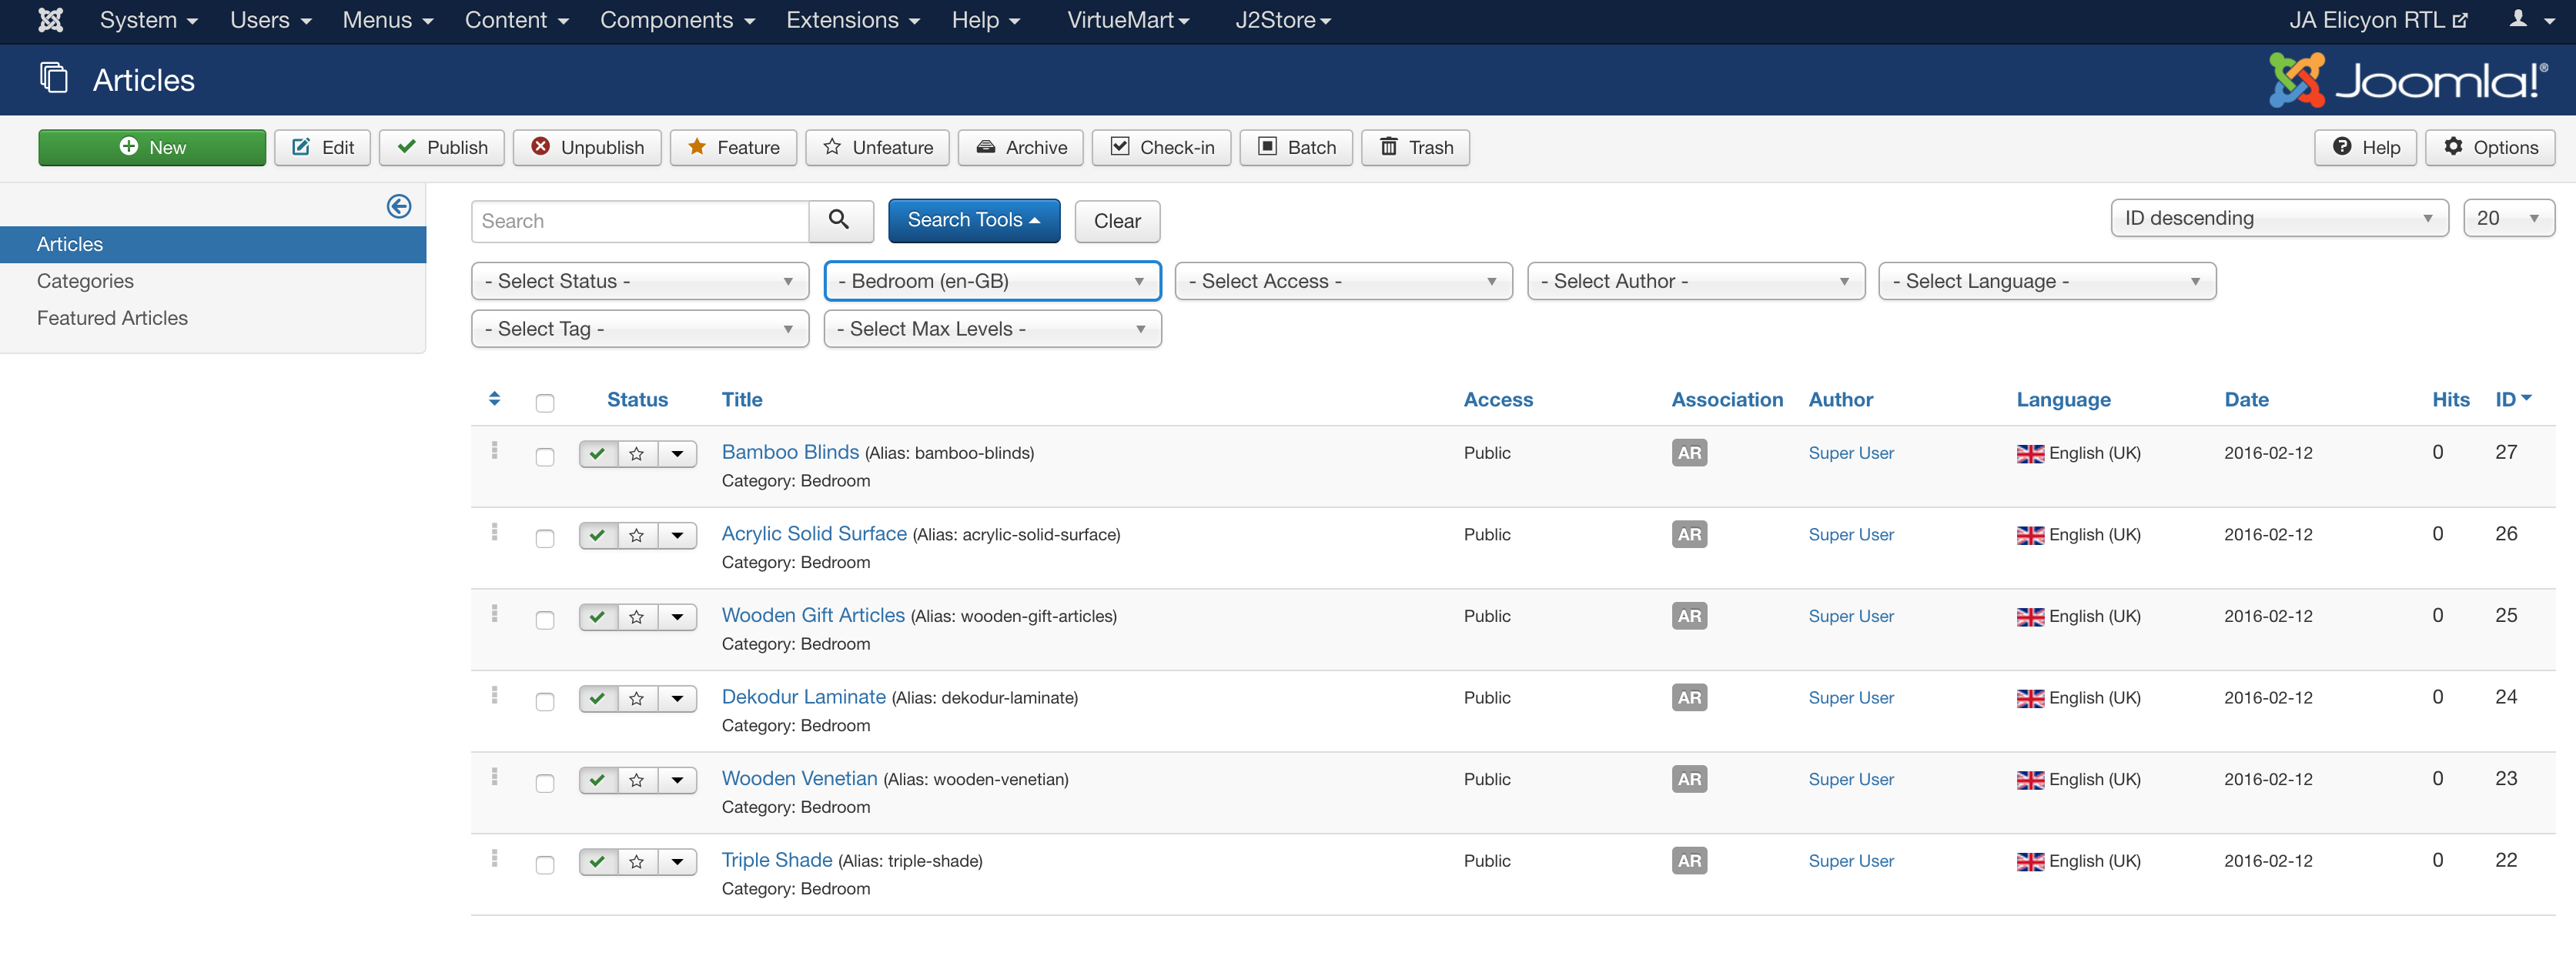The image size is (2576, 956).
Task: Check the Acrylic Solid Surface row checkbox
Action: (545, 538)
